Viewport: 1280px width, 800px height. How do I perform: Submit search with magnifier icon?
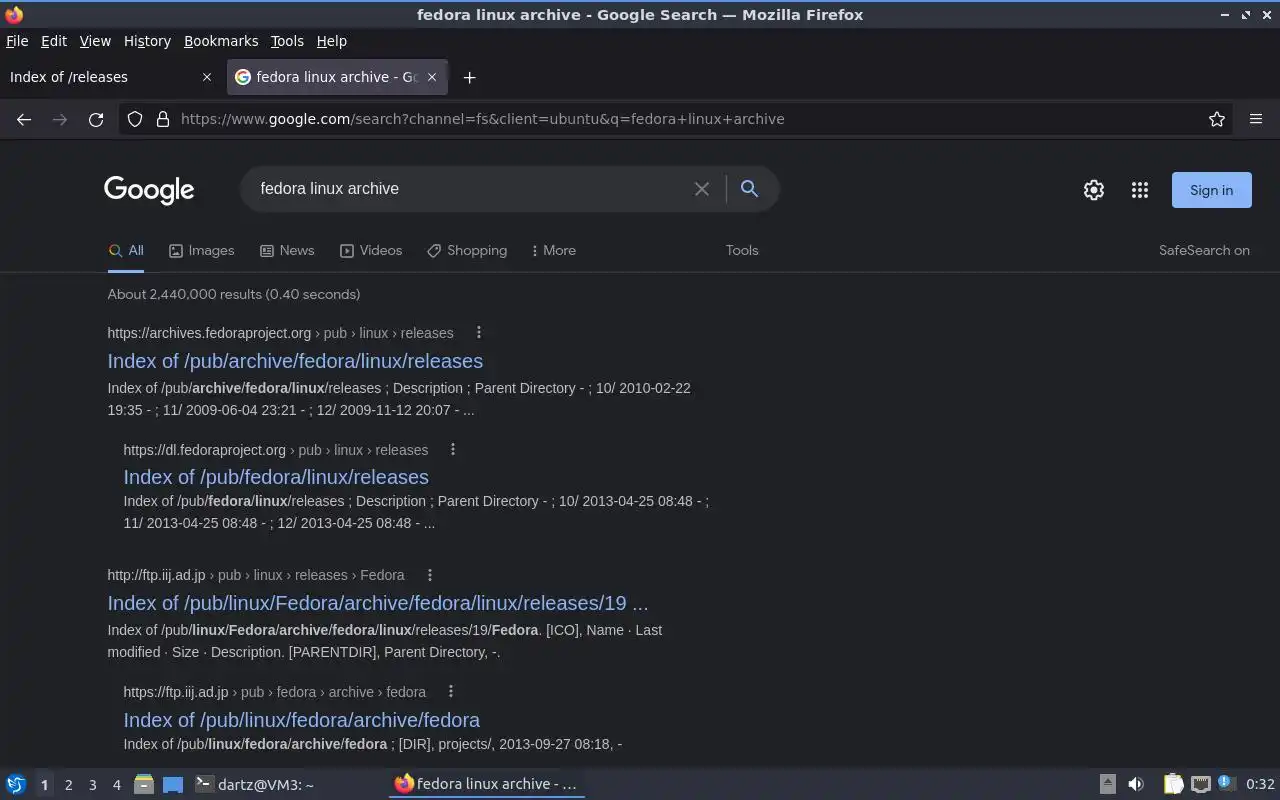749,188
